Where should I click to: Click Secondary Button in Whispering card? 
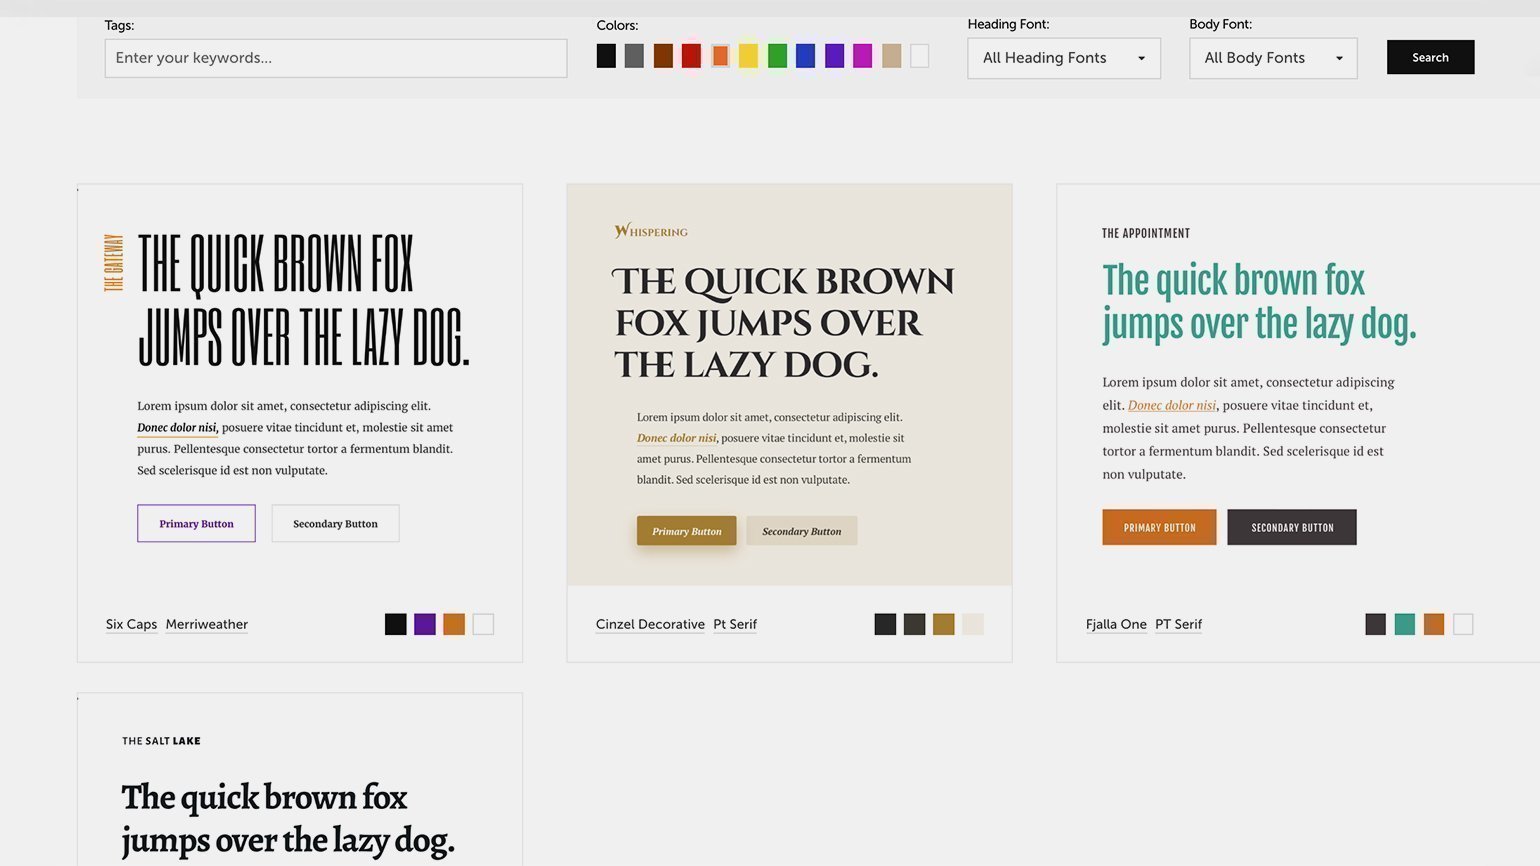[x=801, y=531]
